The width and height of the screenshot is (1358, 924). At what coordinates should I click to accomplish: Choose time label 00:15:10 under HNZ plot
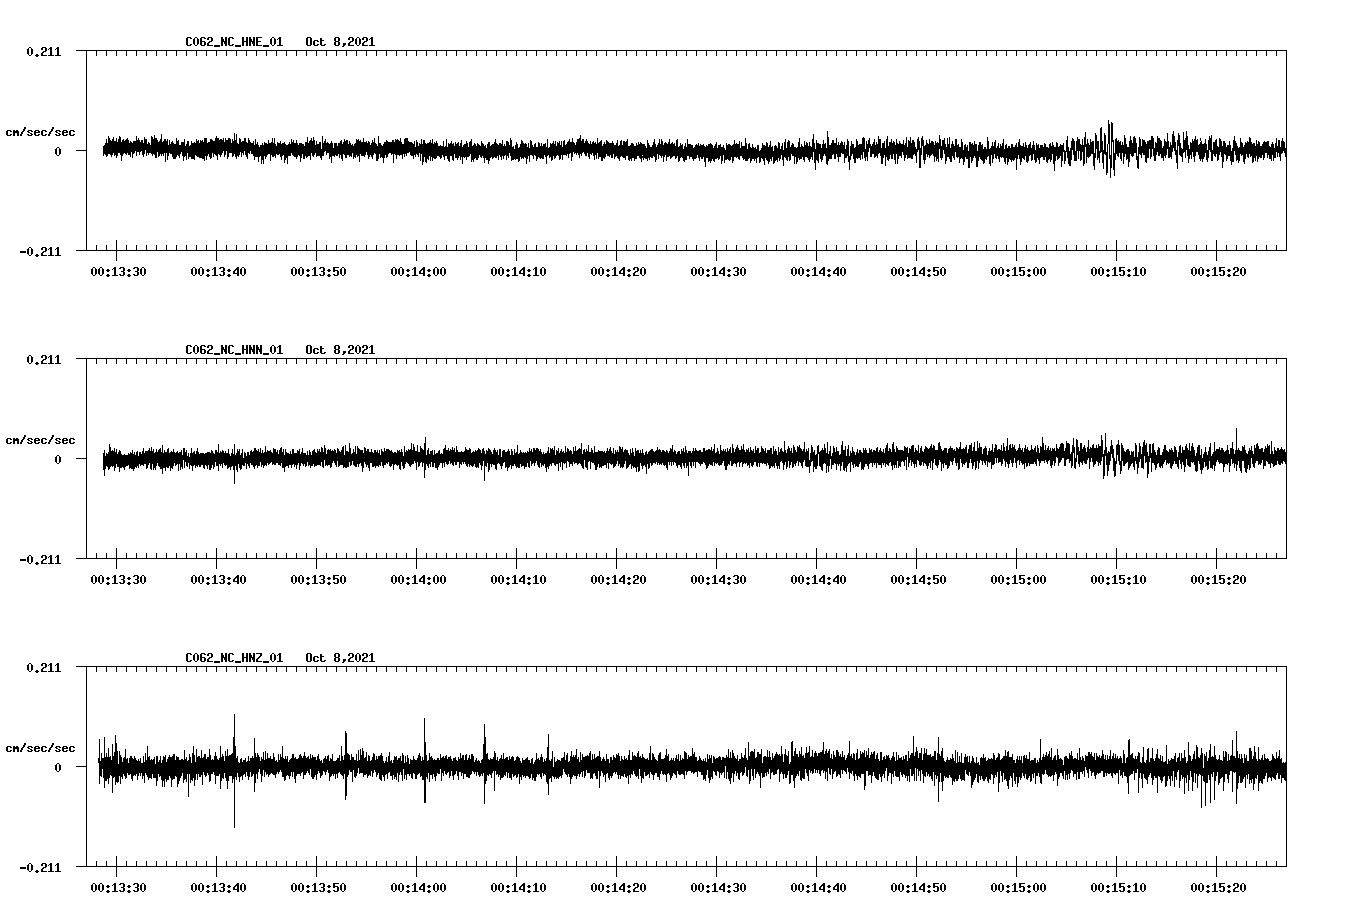(1118, 888)
